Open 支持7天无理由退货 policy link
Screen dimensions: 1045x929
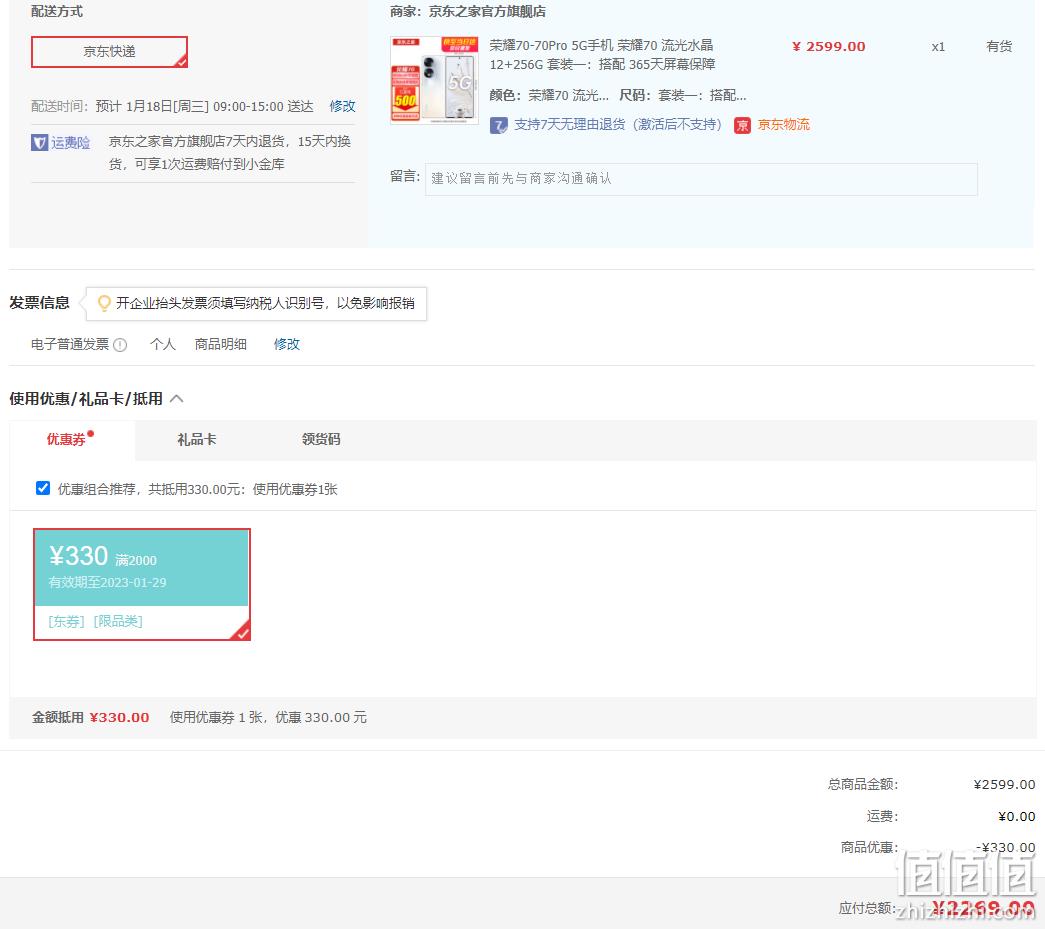tap(618, 125)
